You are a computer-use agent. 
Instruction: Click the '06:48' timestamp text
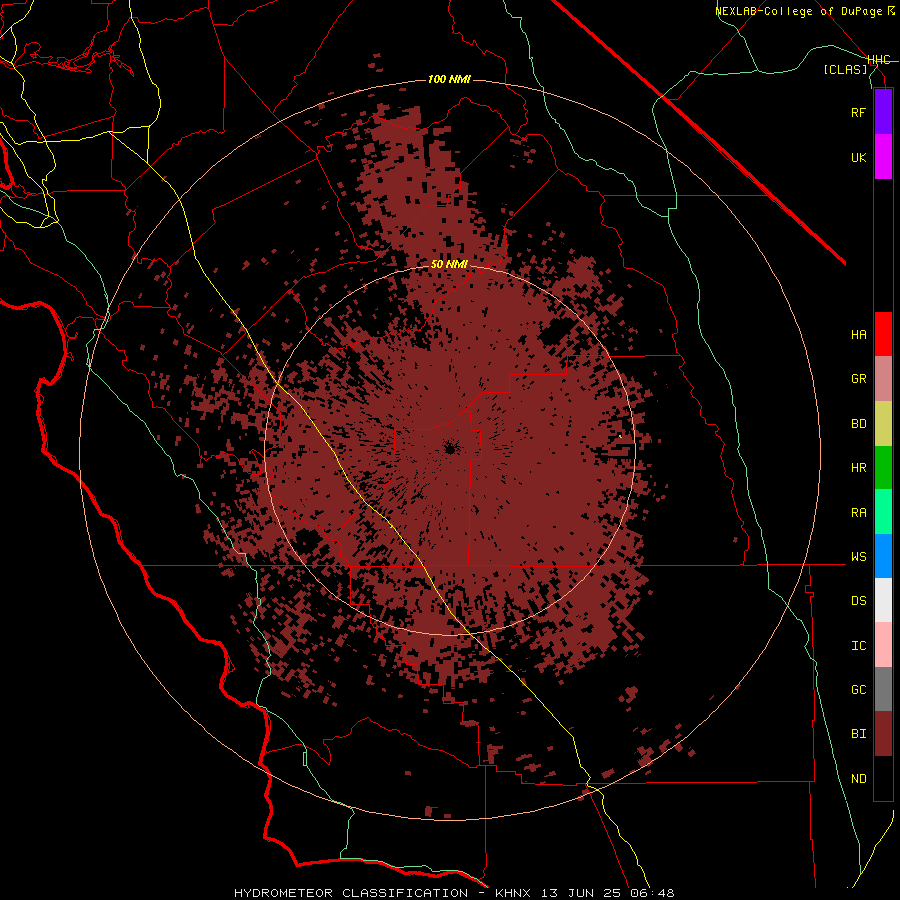point(651,893)
